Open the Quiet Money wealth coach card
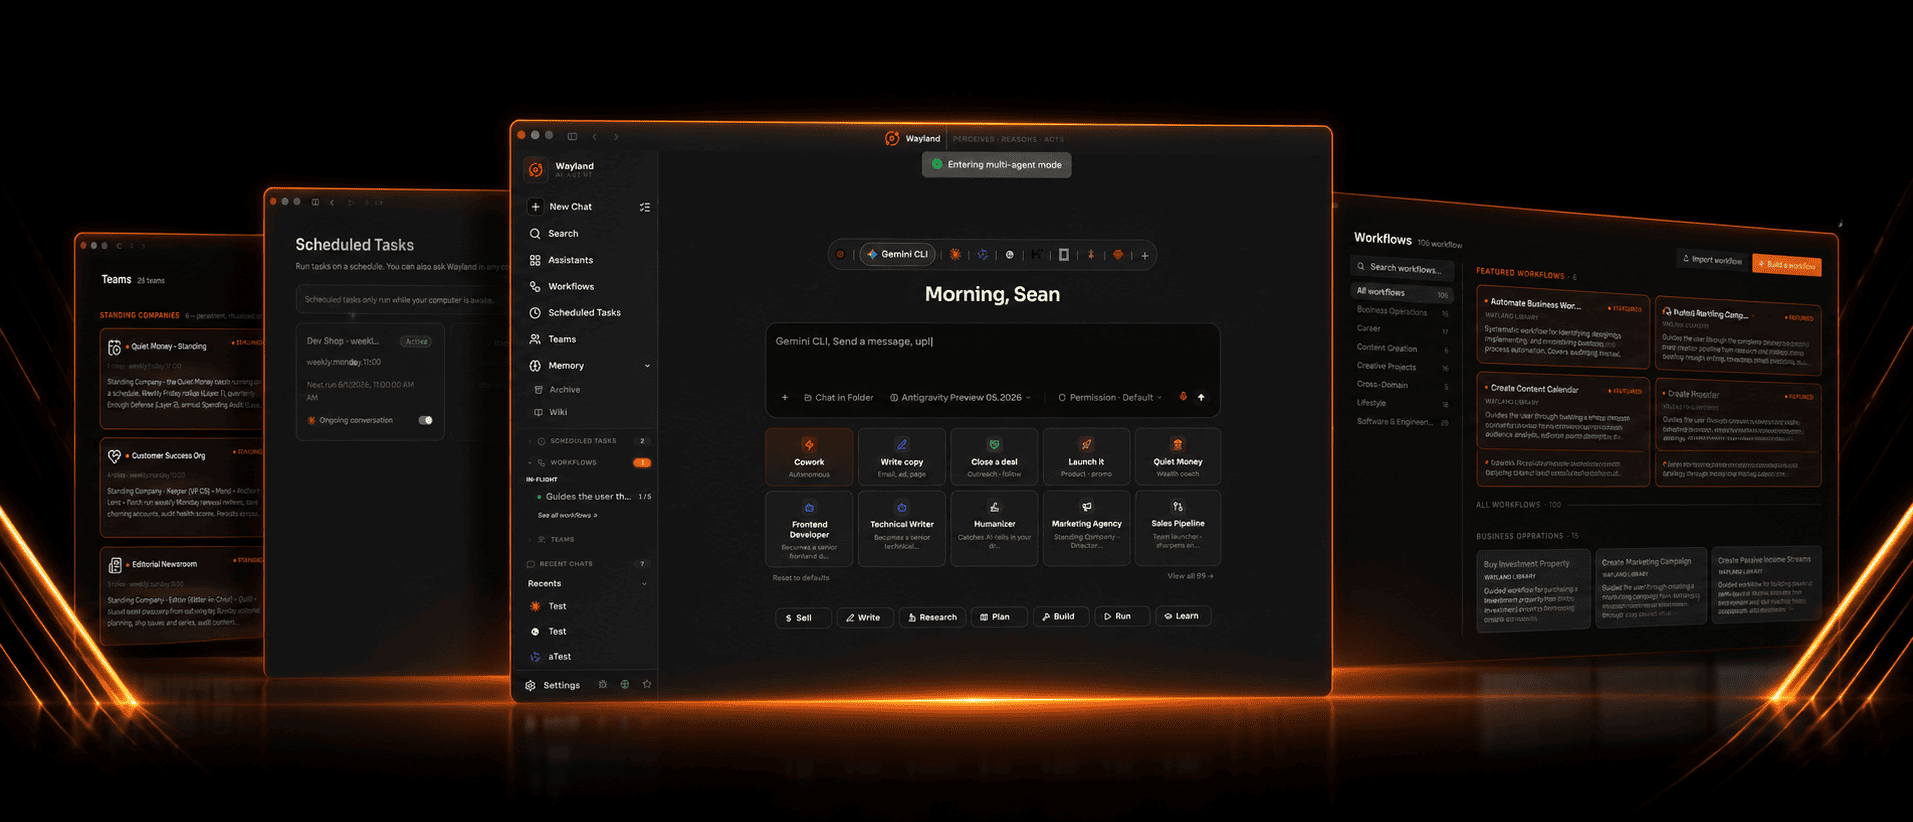Image resolution: width=1913 pixels, height=822 pixels. (1178, 456)
